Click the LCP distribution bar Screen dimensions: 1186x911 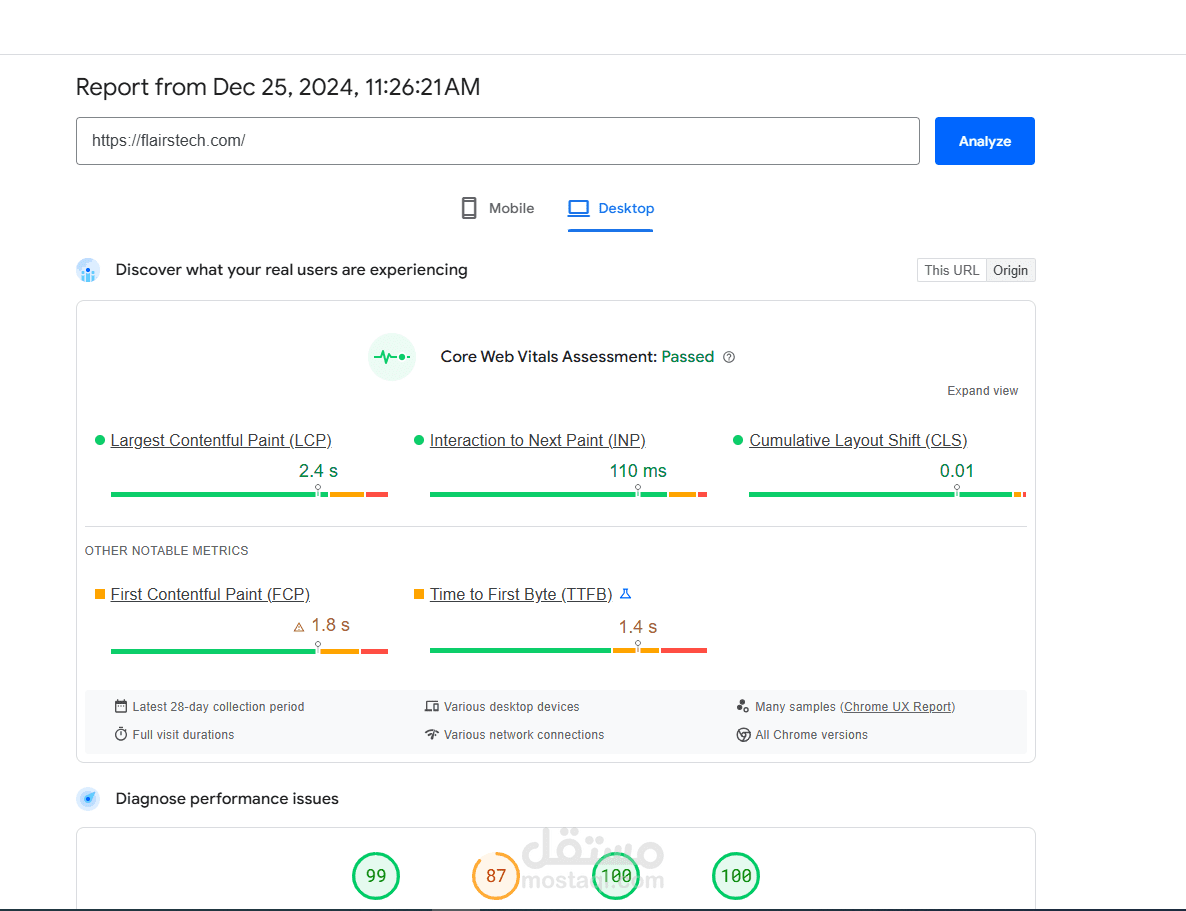coord(249,494)
